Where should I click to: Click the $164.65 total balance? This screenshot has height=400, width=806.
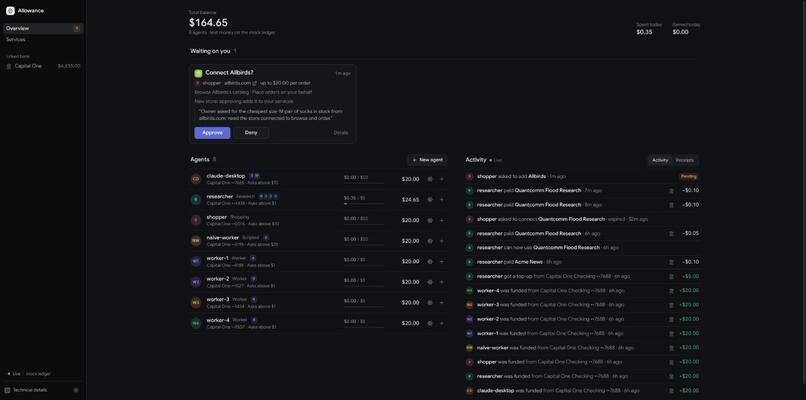pyautogui.click(x=208, y=23)
